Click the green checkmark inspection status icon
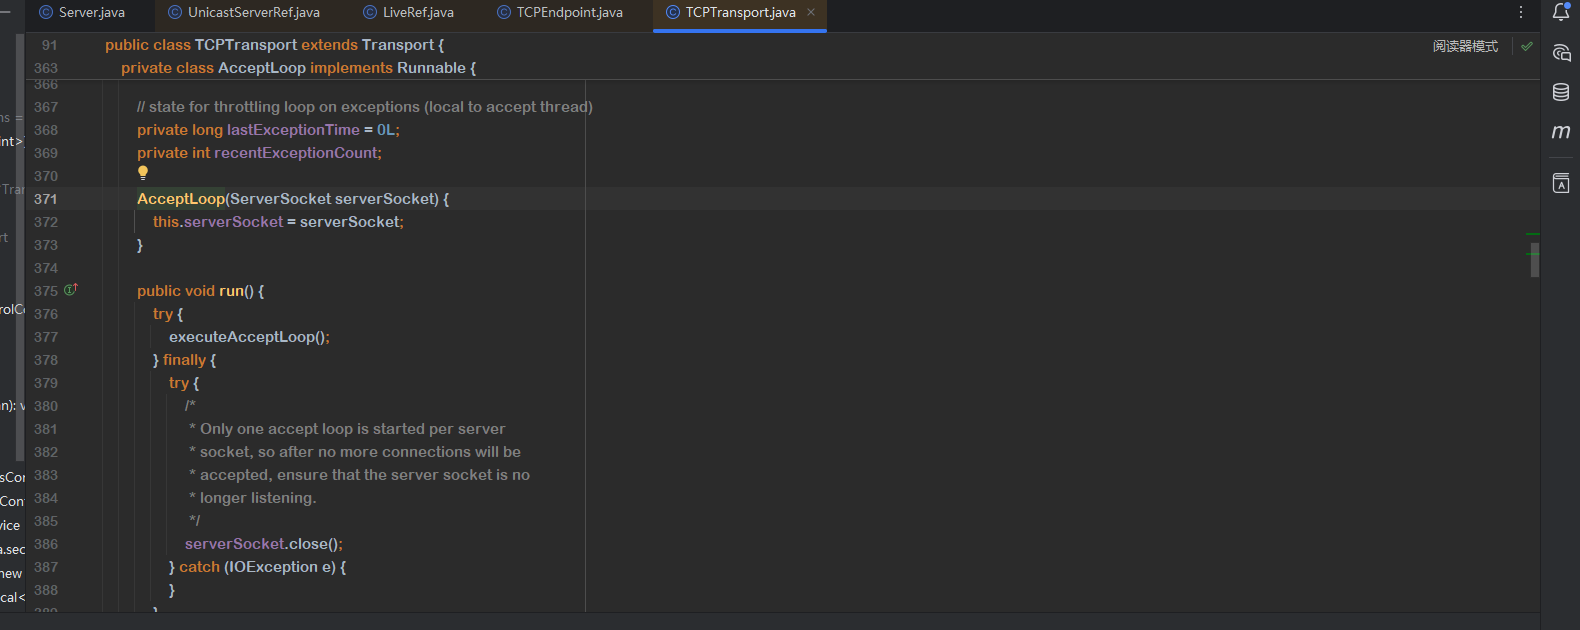The width and height of the screenshot is (1580, 630). pyautogui.click(x=1526, y=46)
